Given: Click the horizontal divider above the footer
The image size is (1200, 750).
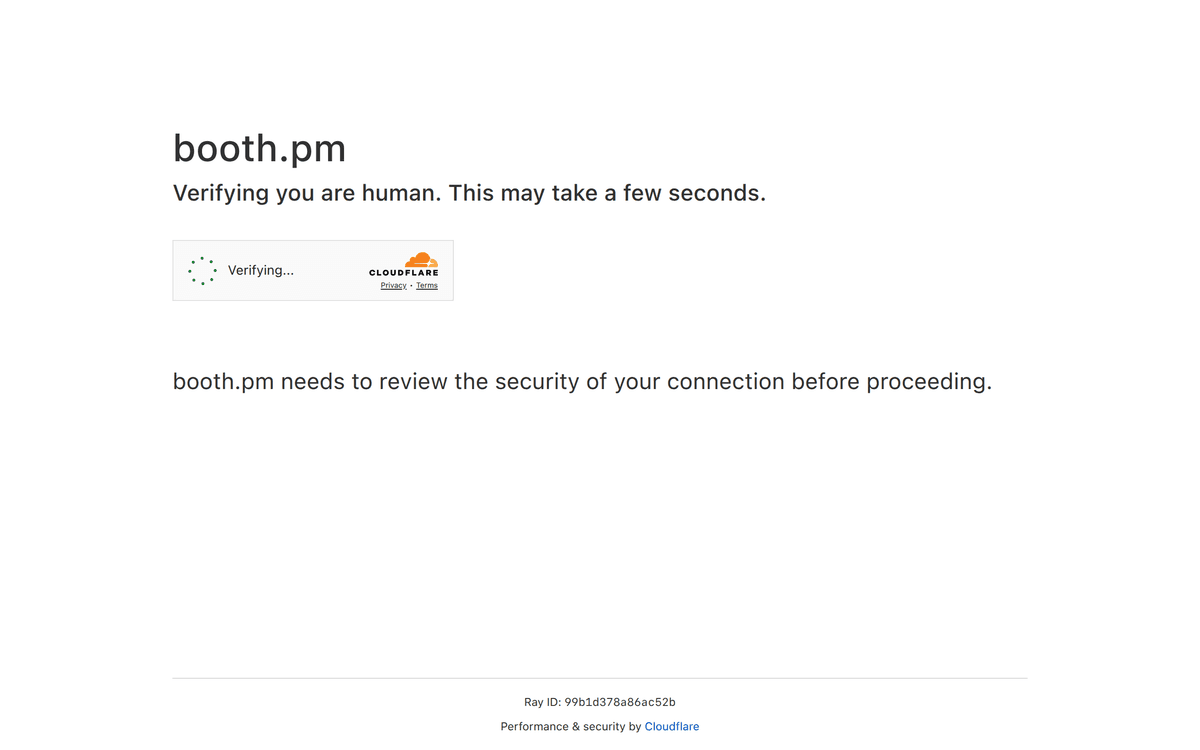Looking at the screenshot, I should [600, 678].
